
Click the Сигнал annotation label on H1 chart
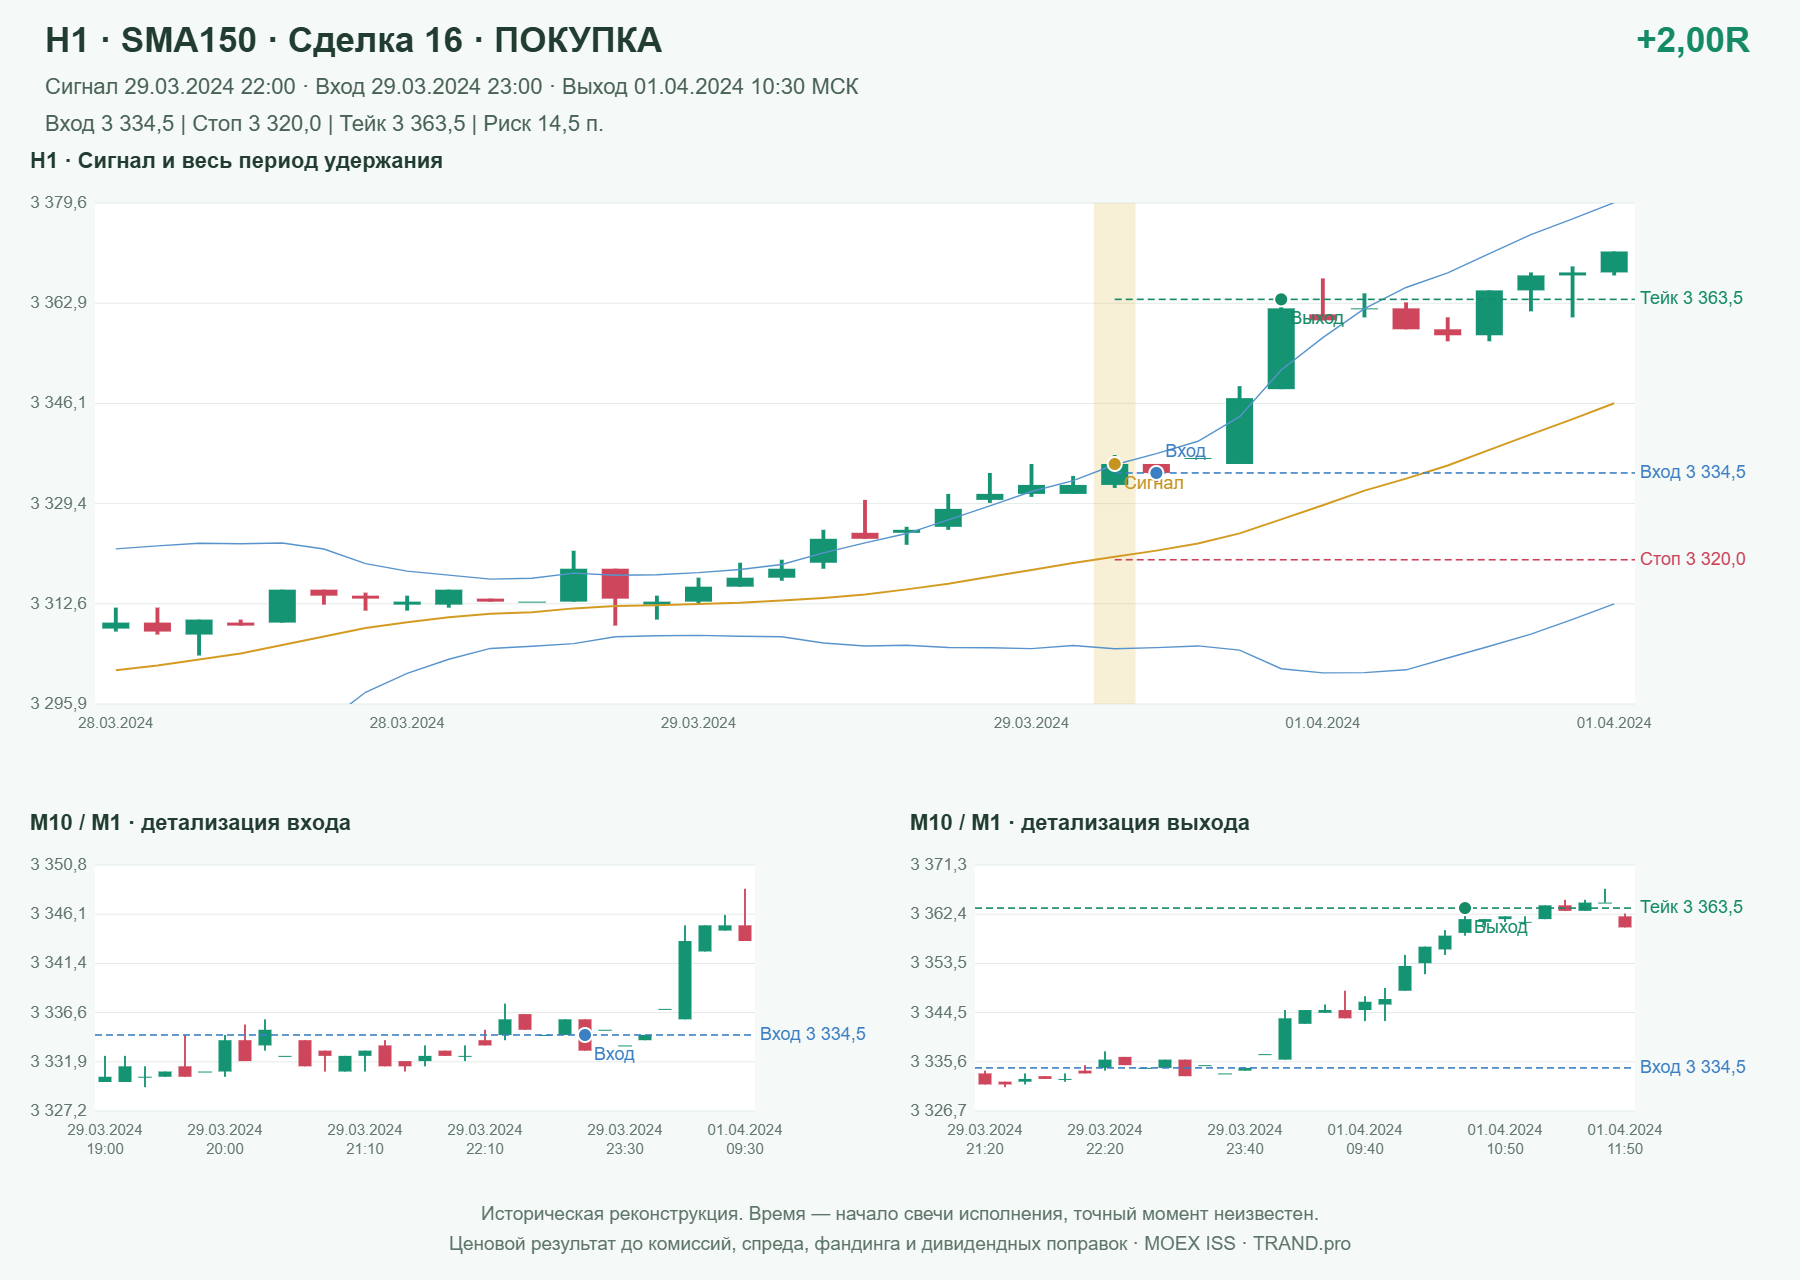tap(1154, 483)
